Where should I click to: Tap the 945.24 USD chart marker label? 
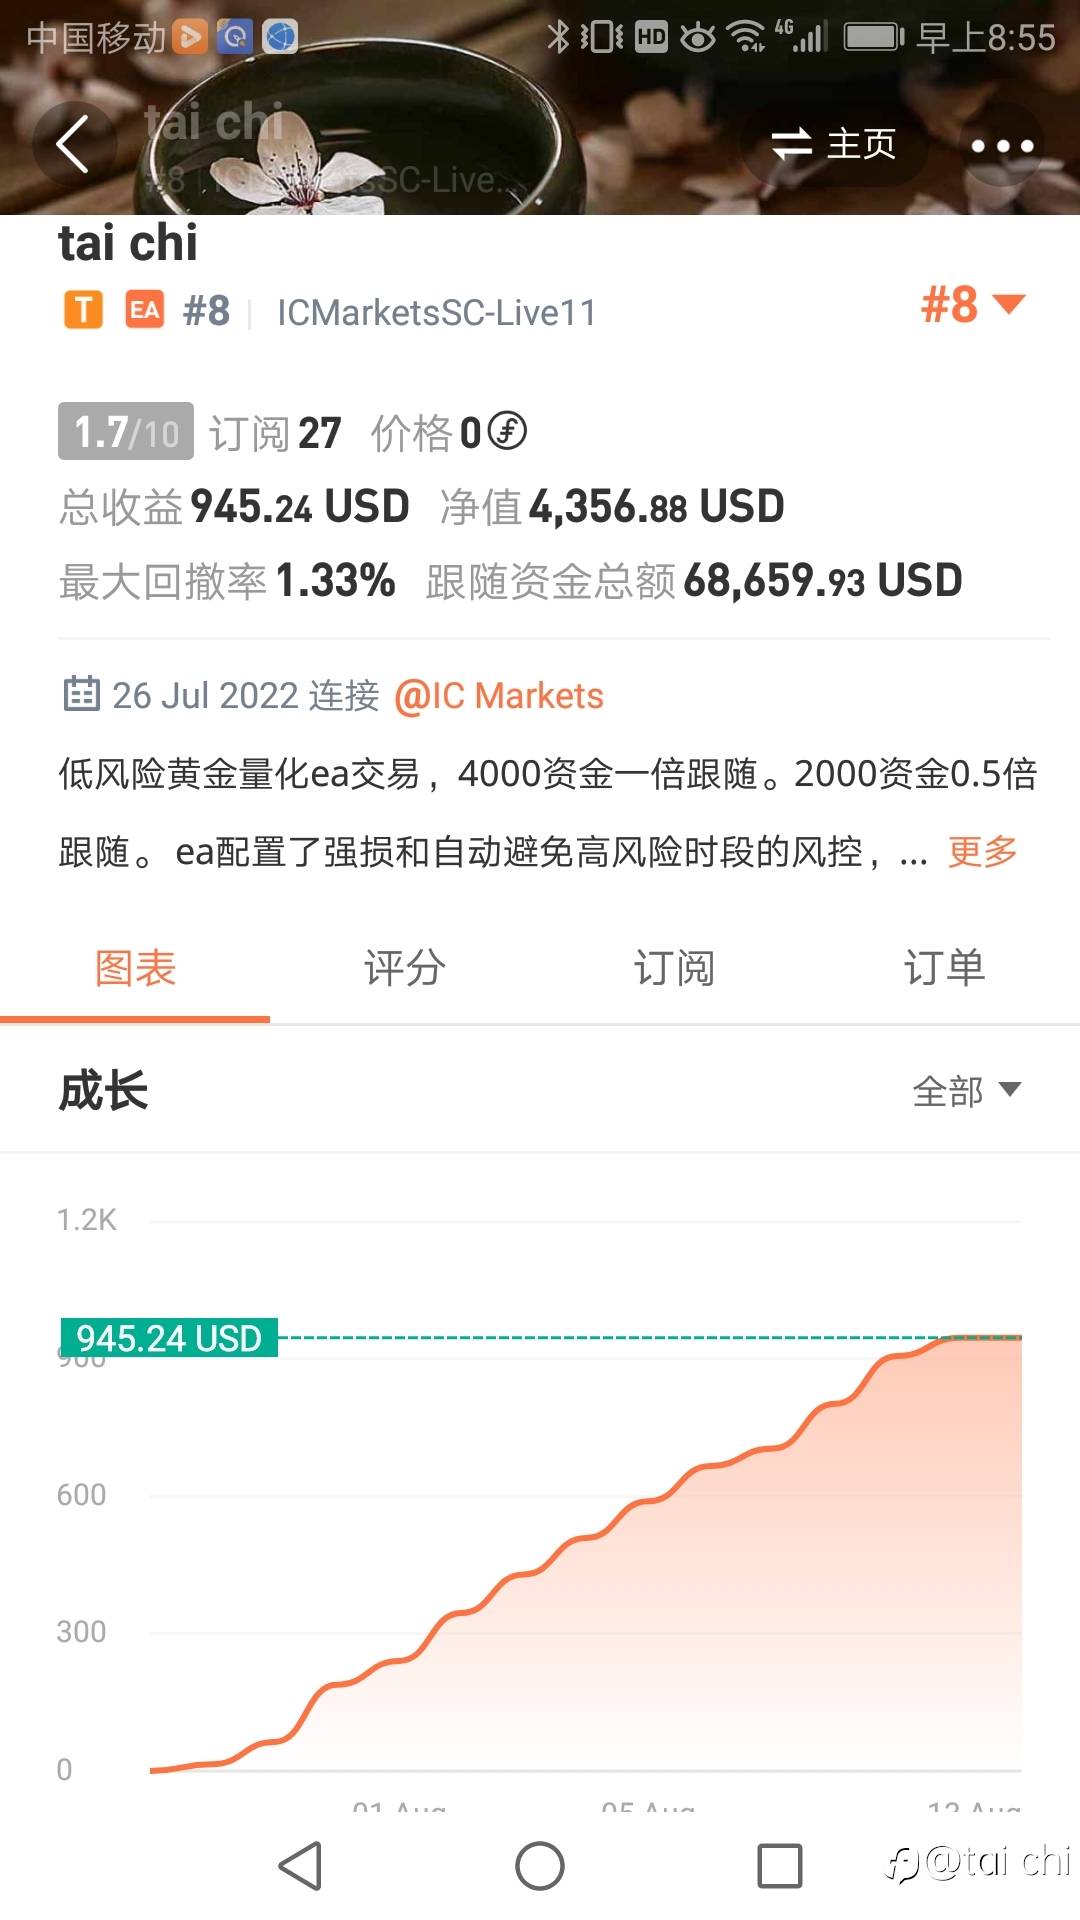point(169,1338)
